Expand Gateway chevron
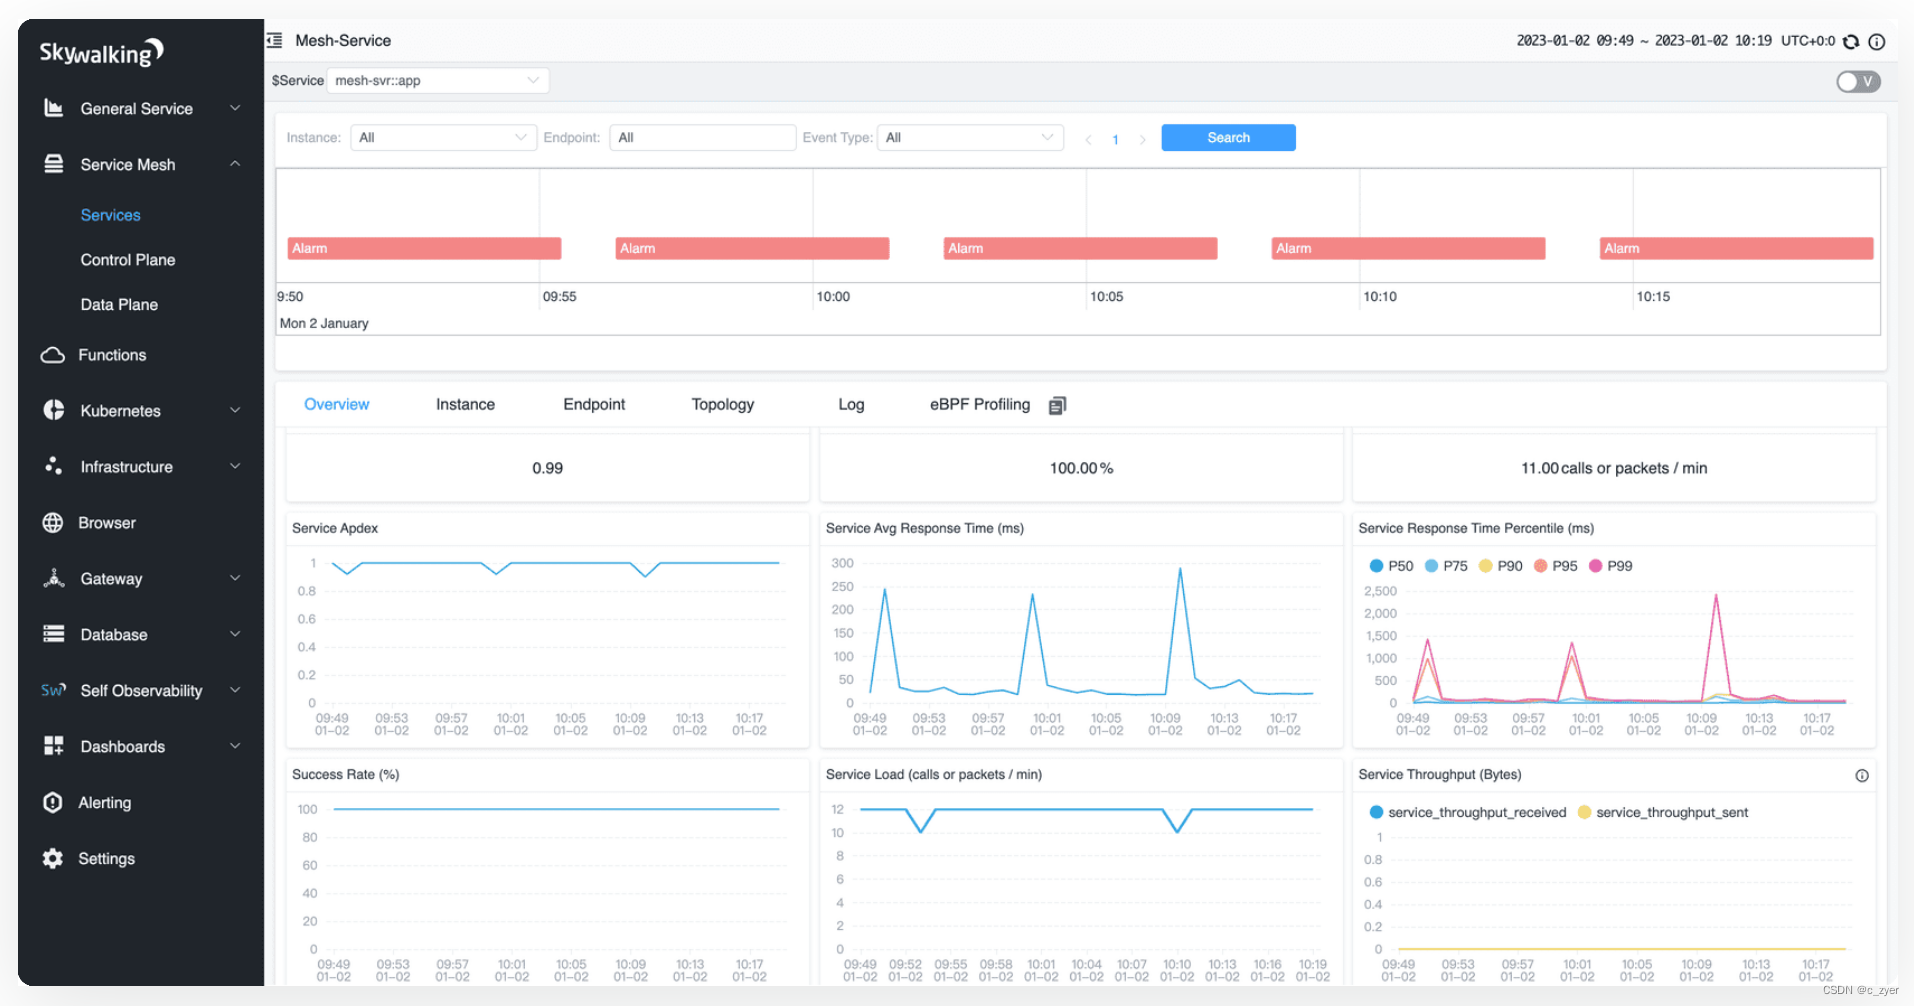The height and width of the screenshot is (1006, 1914). (235, 578)
